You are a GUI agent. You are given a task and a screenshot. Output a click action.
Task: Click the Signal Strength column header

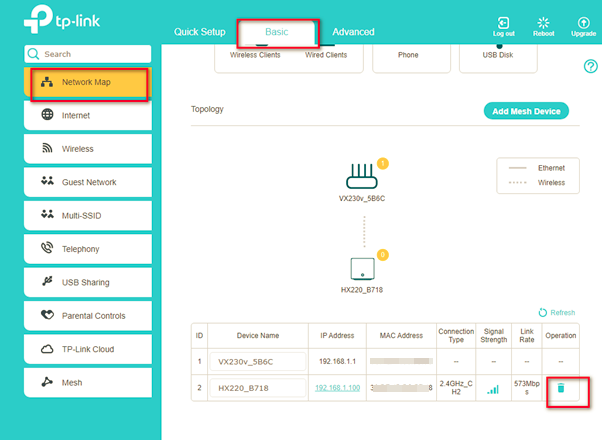pyautogui.click(x=493, y=336)
